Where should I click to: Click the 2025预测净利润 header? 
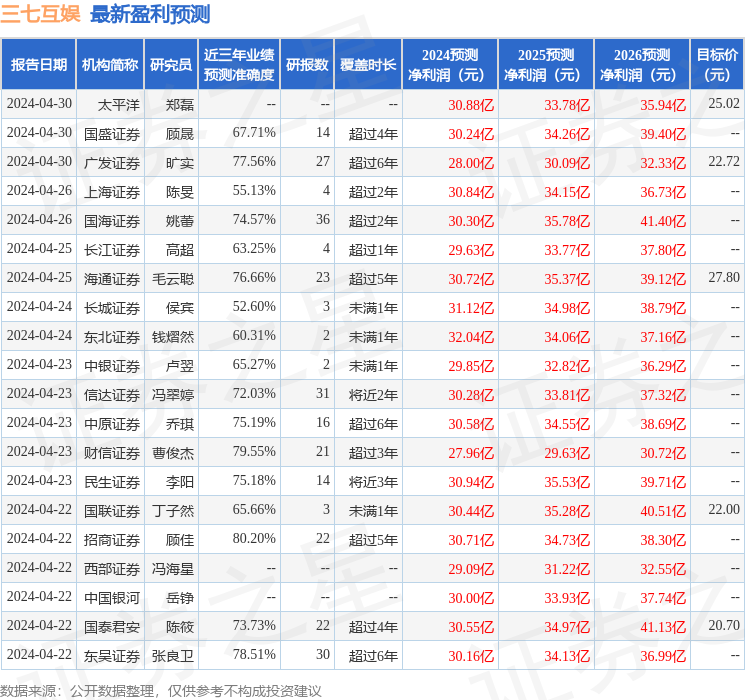click(x=545, y=65)
